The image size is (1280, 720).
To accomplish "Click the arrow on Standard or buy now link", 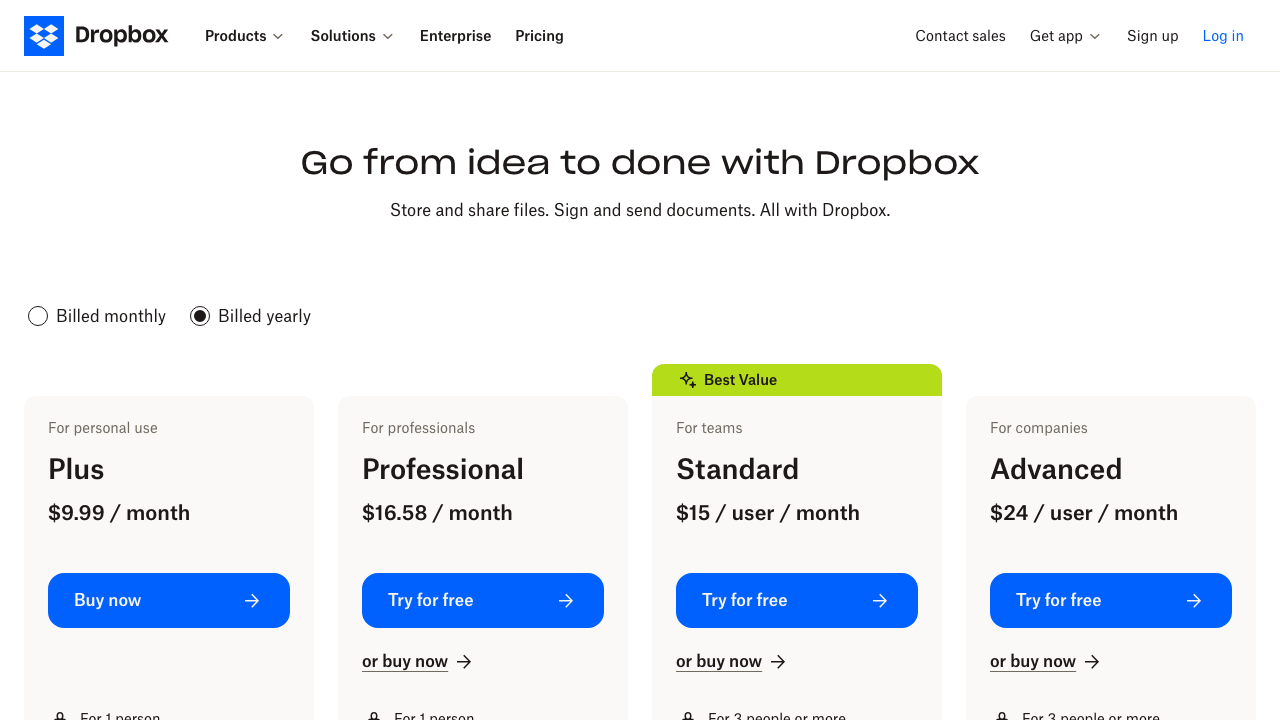I will 778,661.
